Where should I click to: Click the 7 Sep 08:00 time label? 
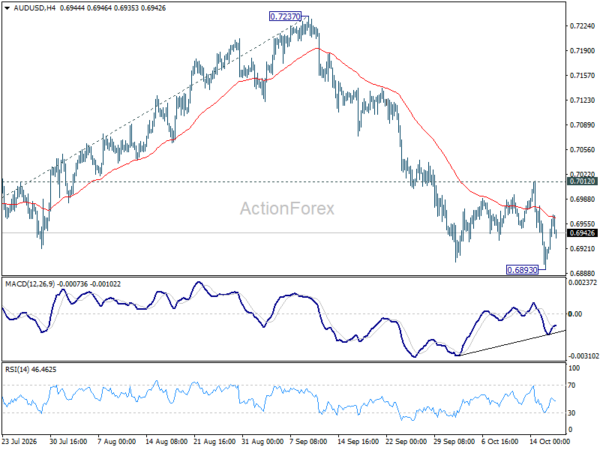(x=308, y=442)
